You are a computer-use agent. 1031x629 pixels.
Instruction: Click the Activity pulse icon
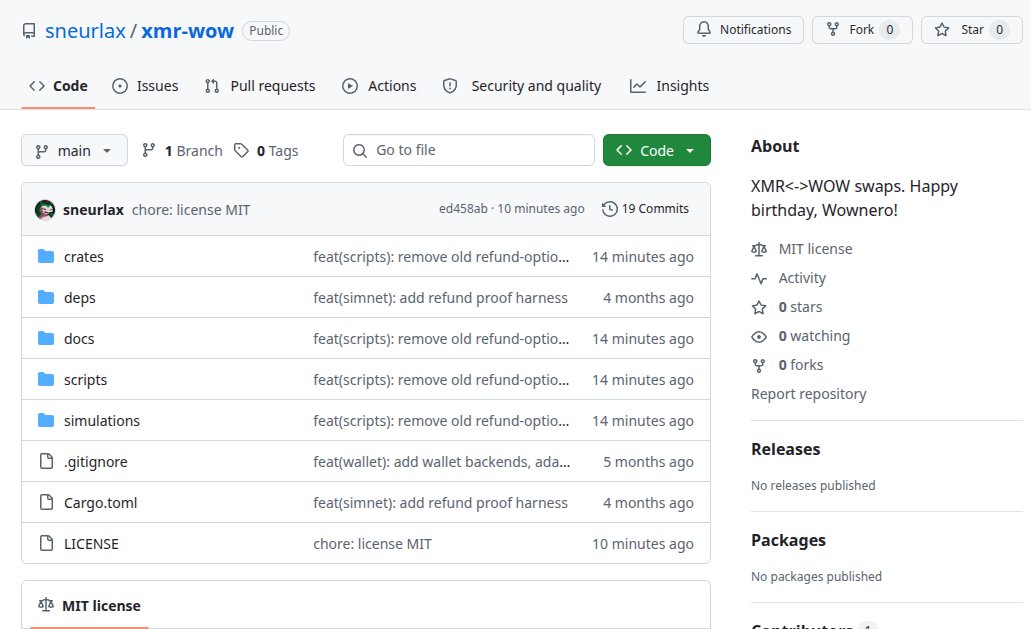pos(759,278)
